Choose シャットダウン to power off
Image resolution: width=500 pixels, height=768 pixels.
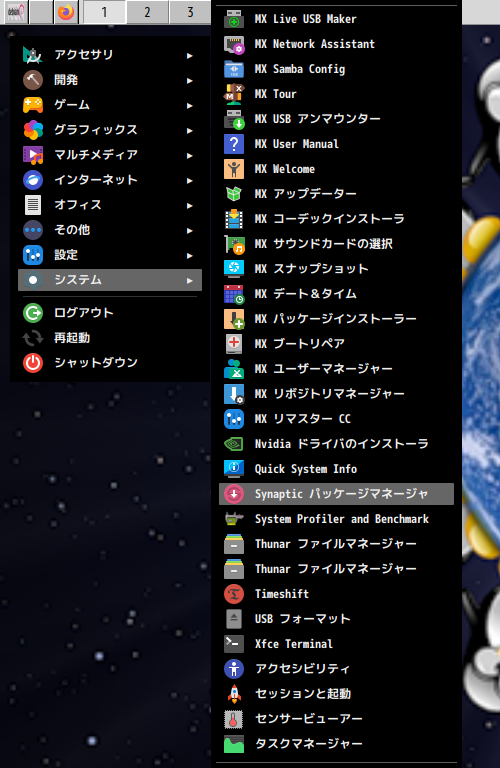click(110, 362)
